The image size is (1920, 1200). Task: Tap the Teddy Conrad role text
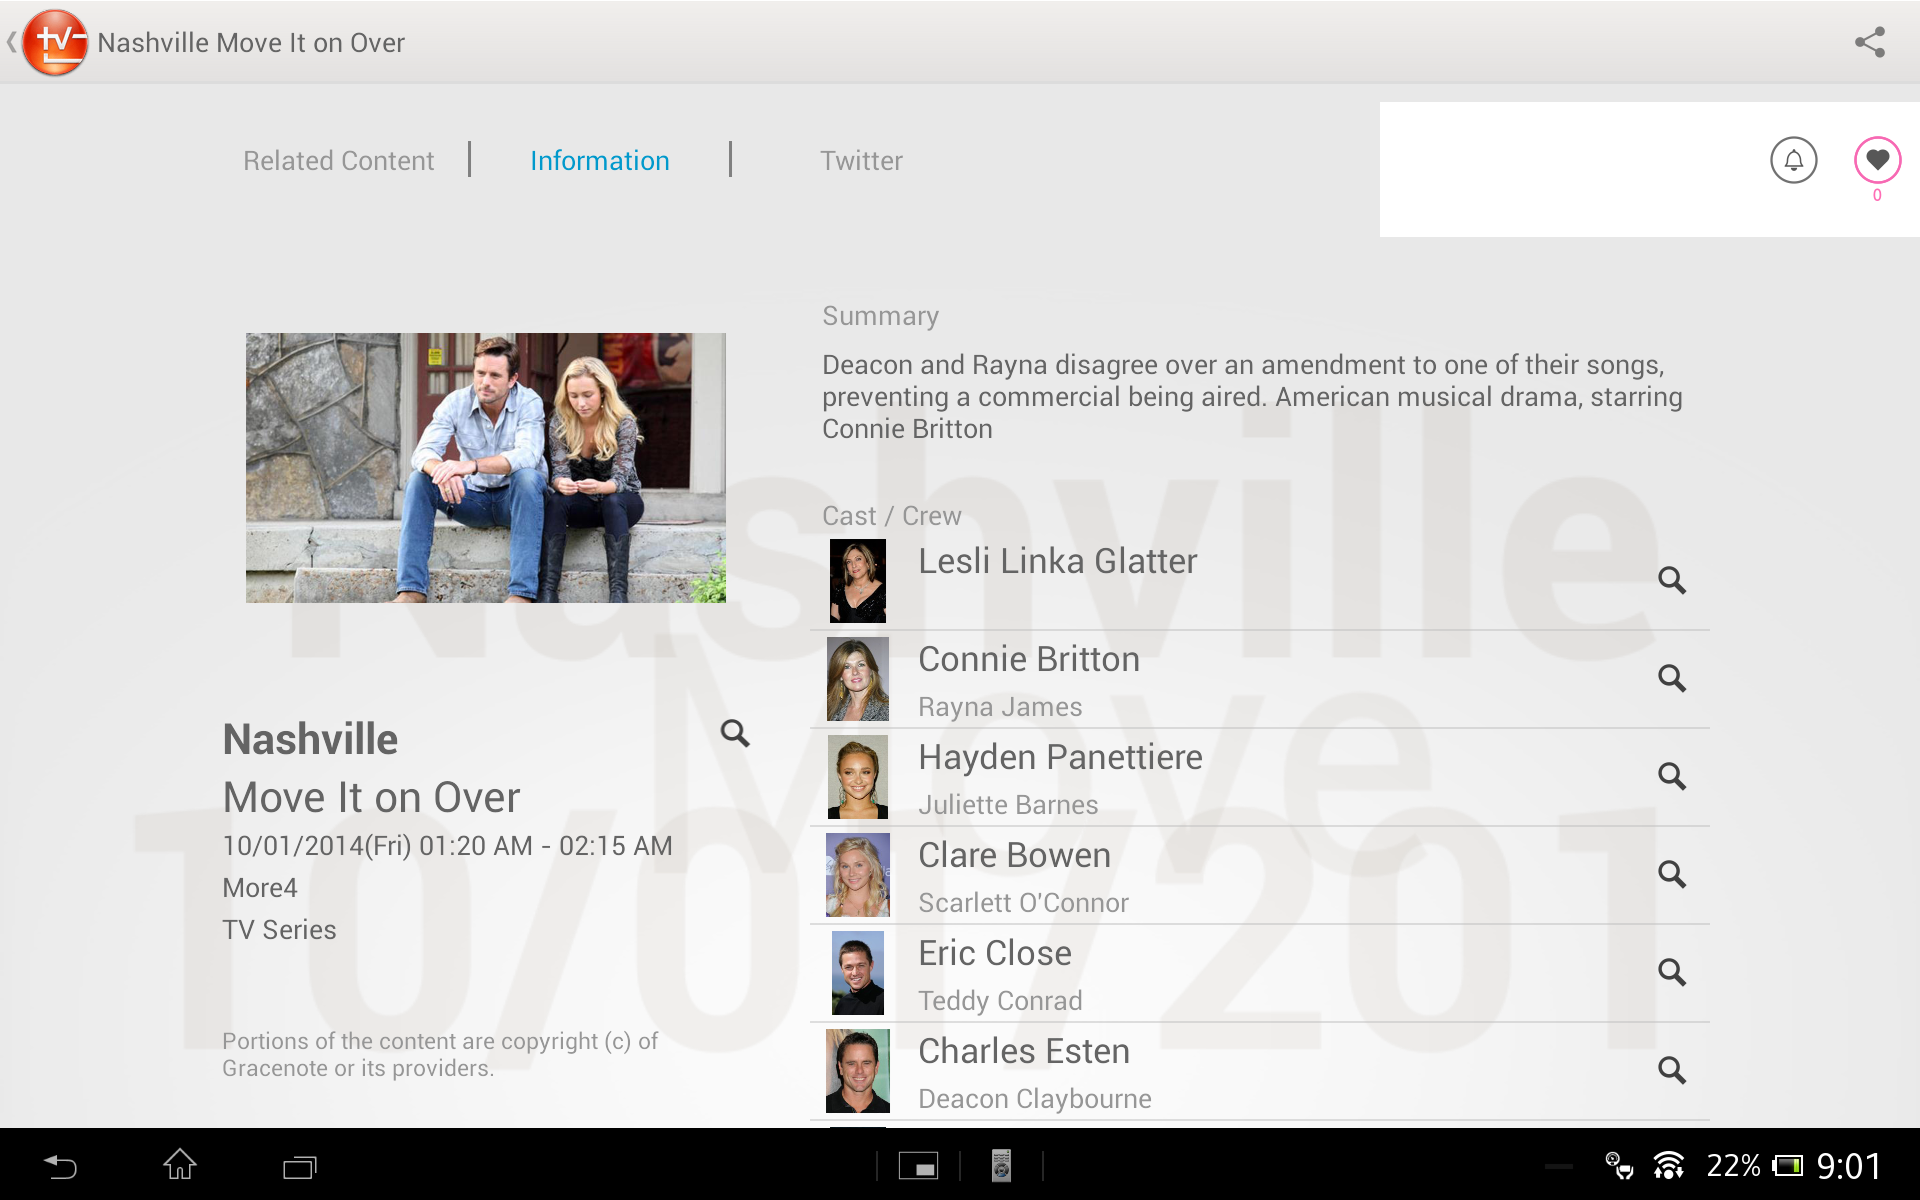pos(1000,1001)
